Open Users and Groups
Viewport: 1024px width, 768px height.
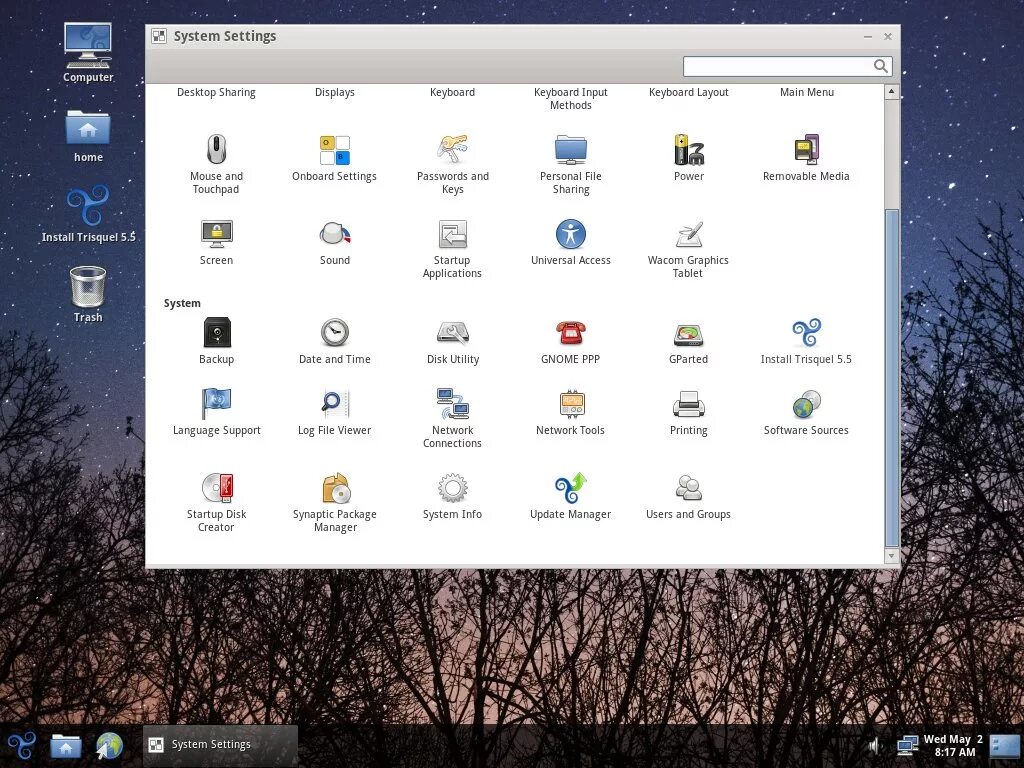coord(688,496)
